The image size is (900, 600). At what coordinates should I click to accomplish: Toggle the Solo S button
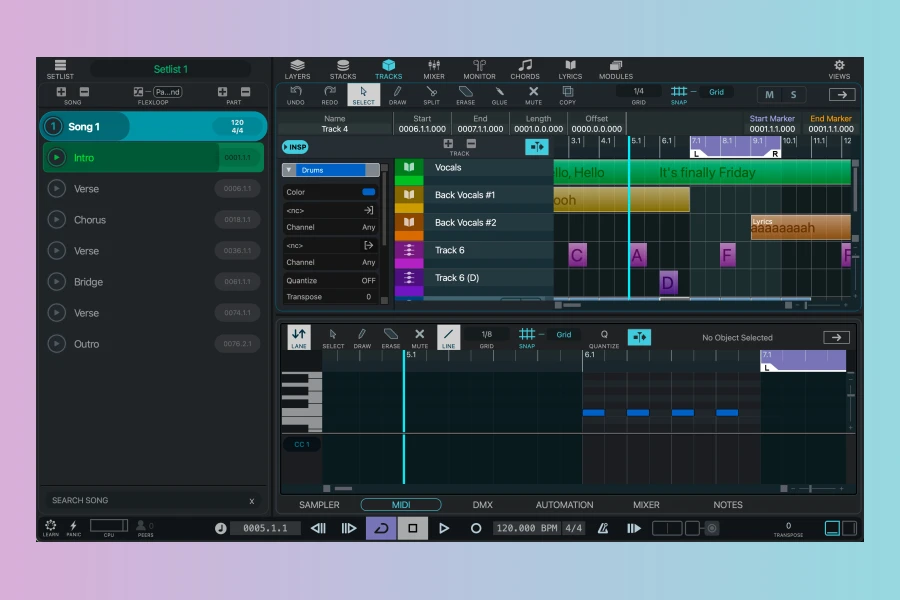pos(793,95)
